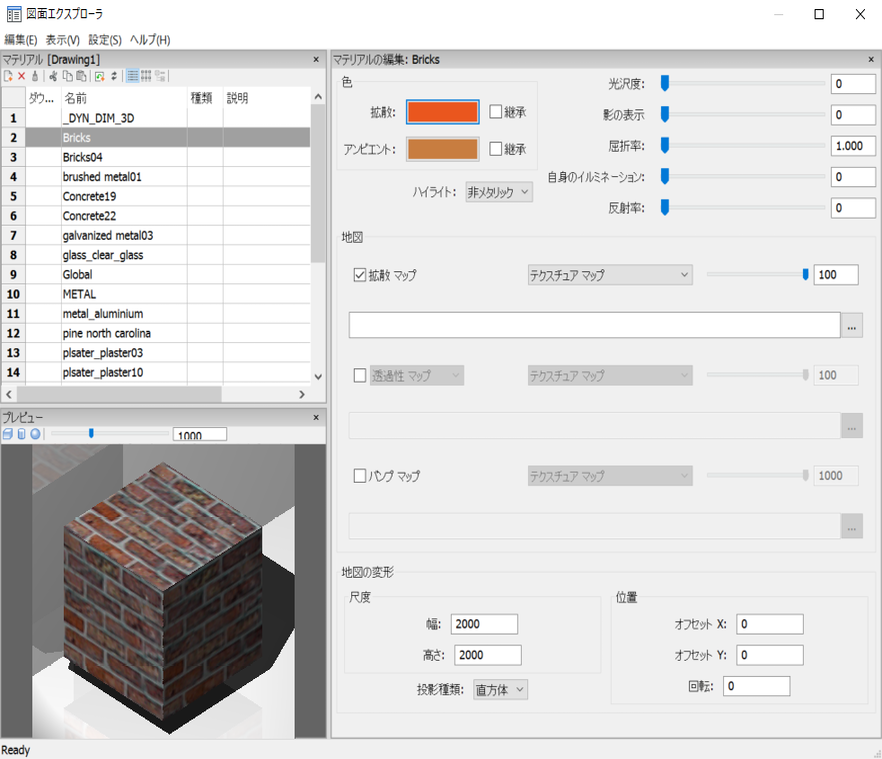Screen dimensions: 882x759
Task: Open the 投影種類 直方体 dropdown
Action: tap(501, 689)
